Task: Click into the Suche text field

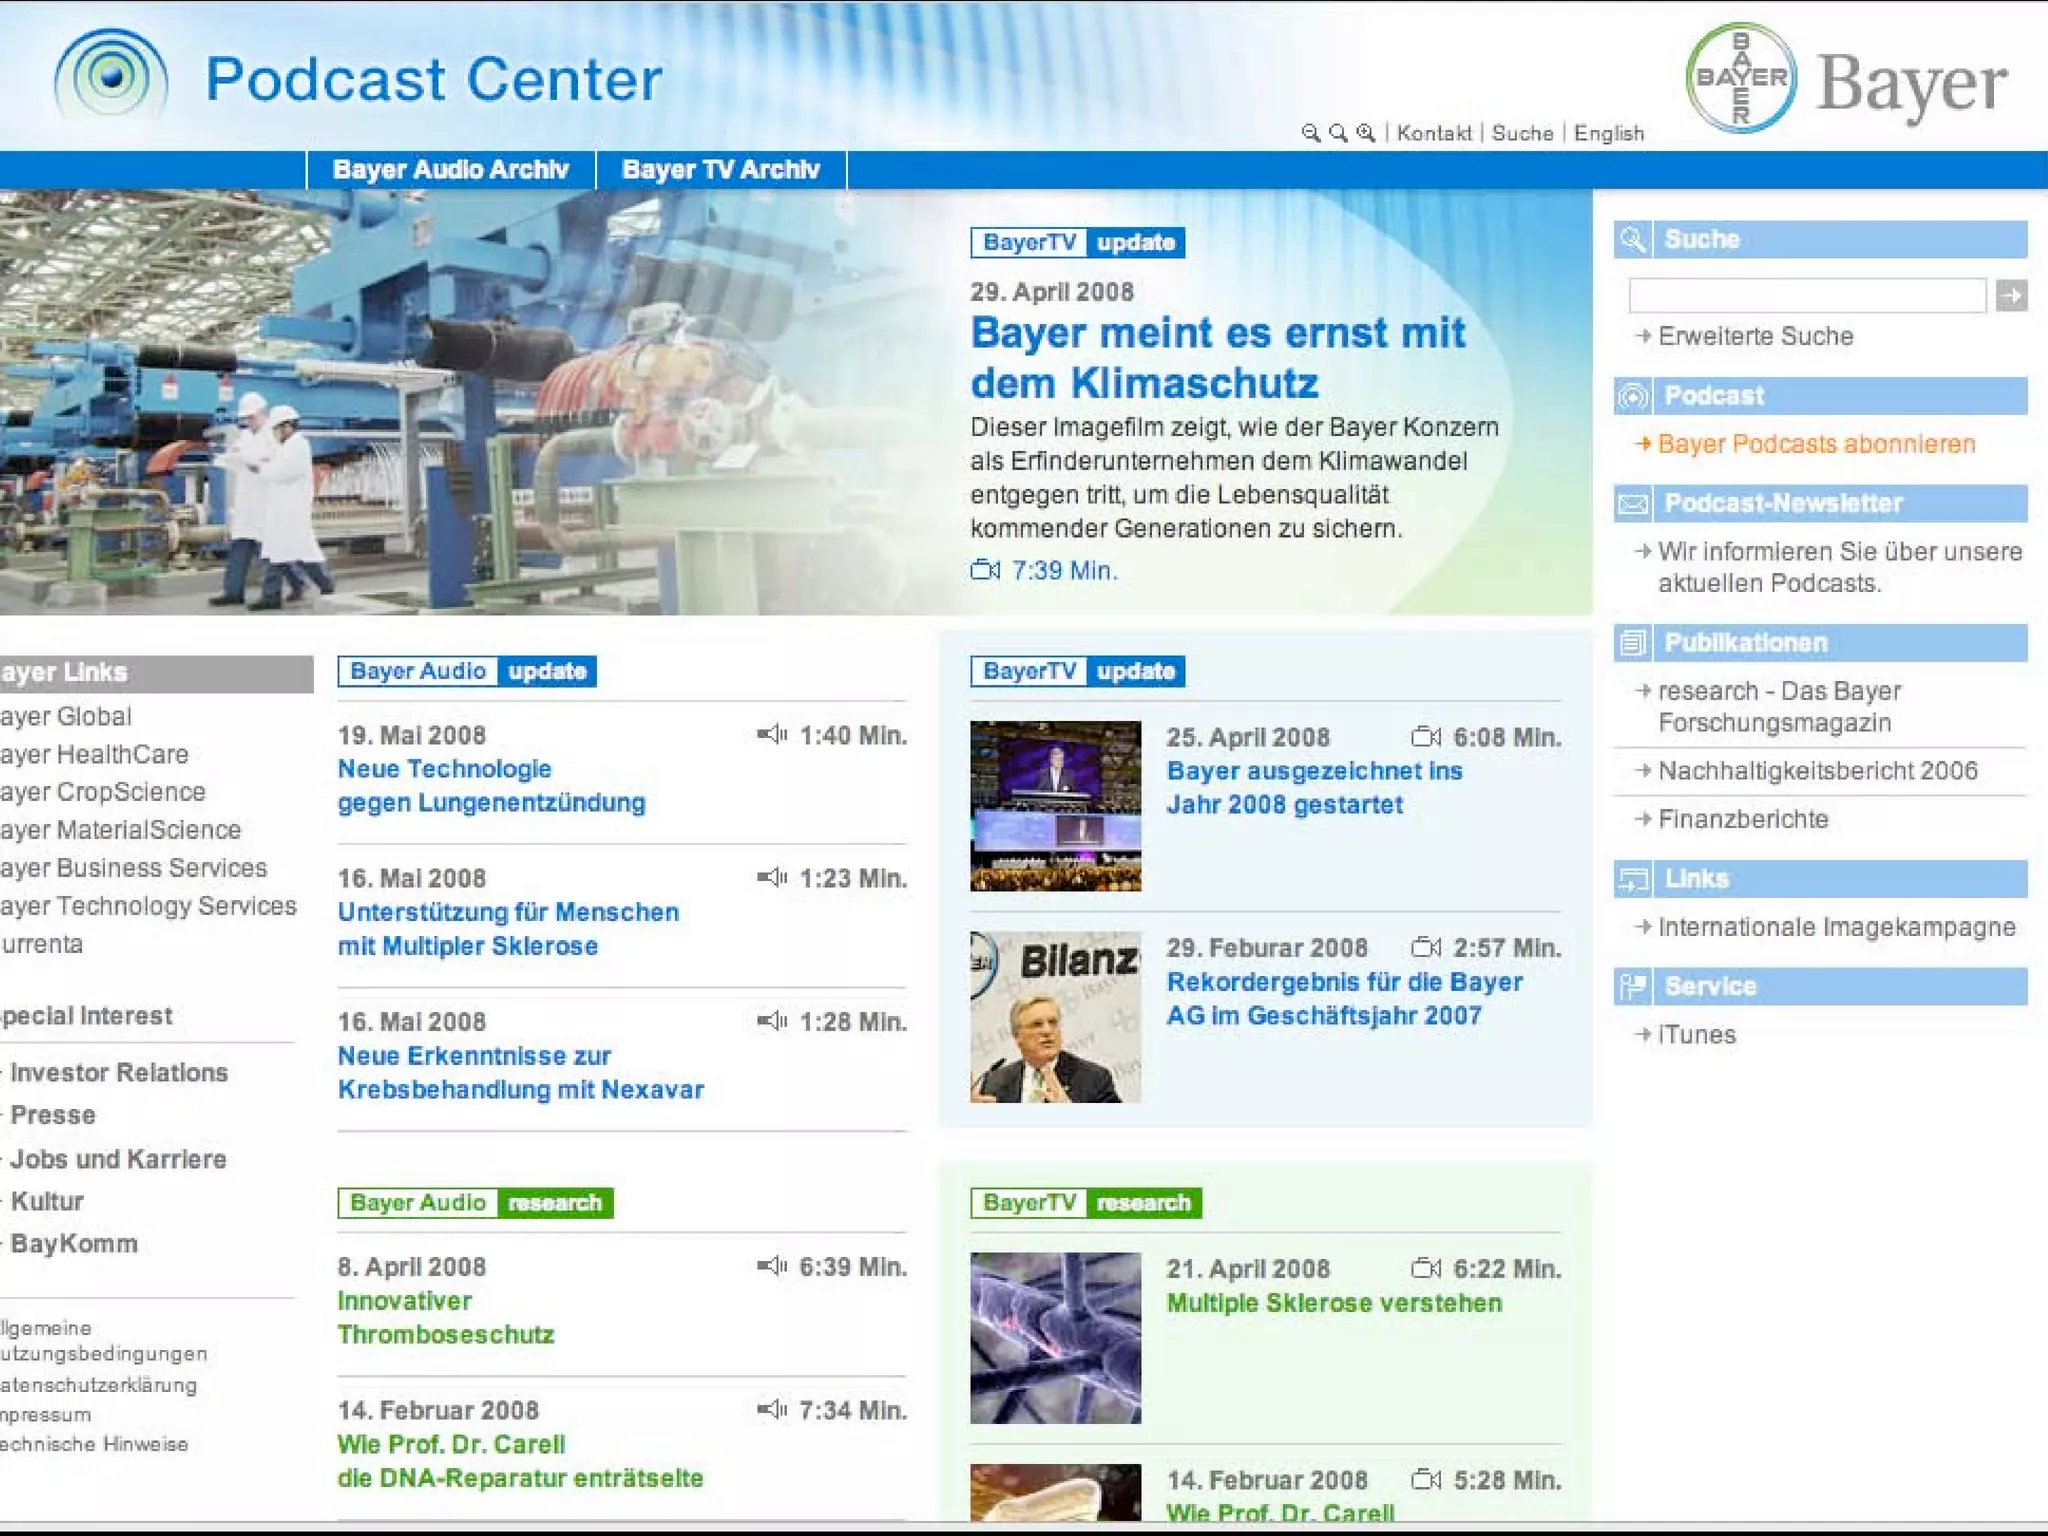Action: (1806, 295)
